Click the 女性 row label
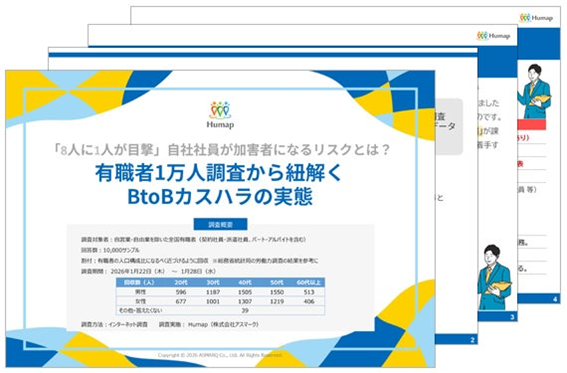Image resolution: width=567 pixels, height=373 pixels. (x=140, y=301)
